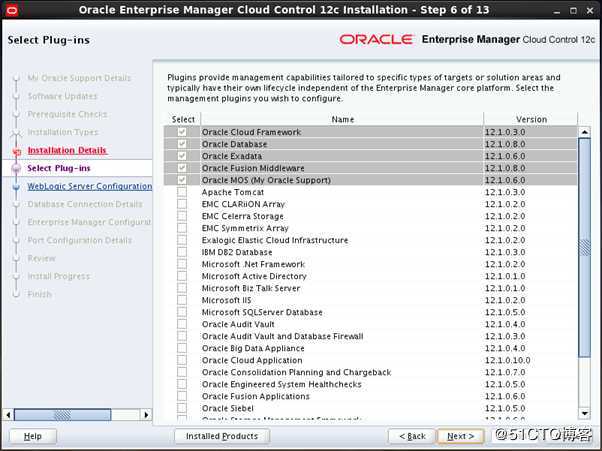The width and height of the screenshot is (602, 451).
Task: Click the step marker beside Installation Details
Action: coord(16,151)
